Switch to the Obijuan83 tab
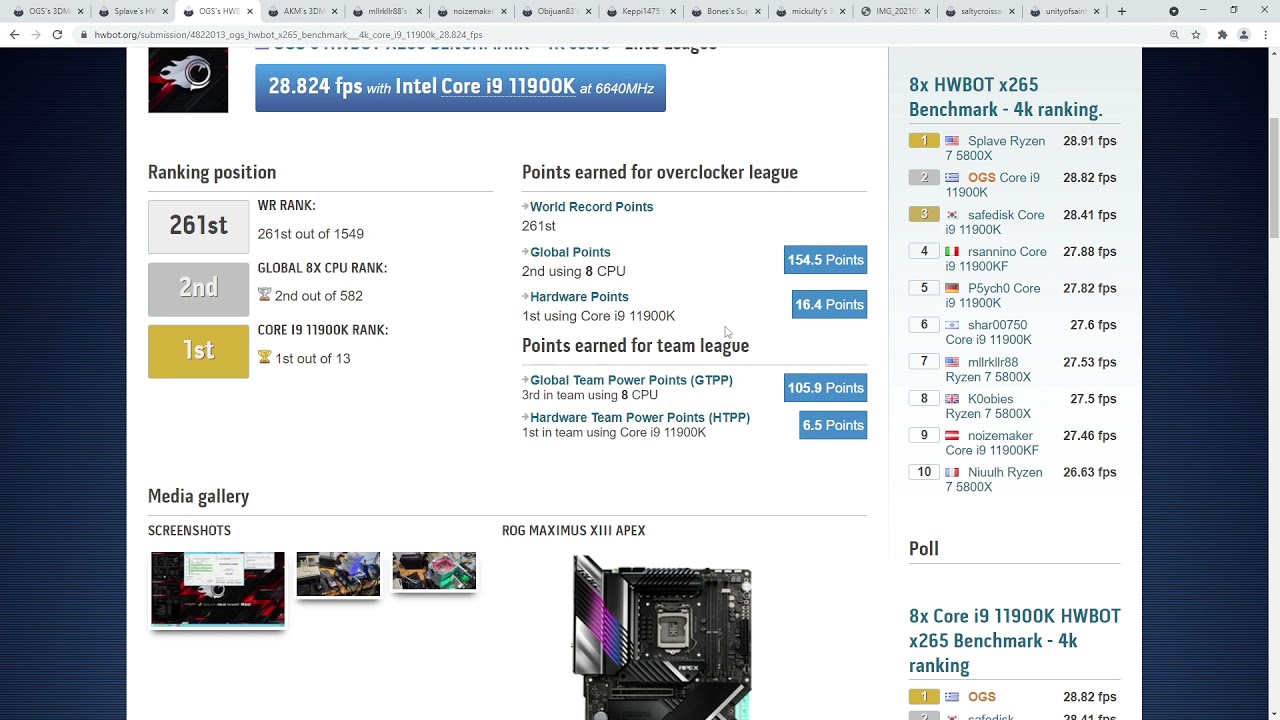 point(557,11)
